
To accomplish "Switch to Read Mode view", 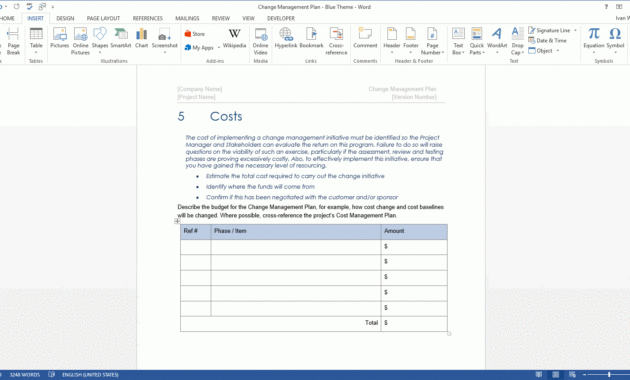I will (539, 374).
